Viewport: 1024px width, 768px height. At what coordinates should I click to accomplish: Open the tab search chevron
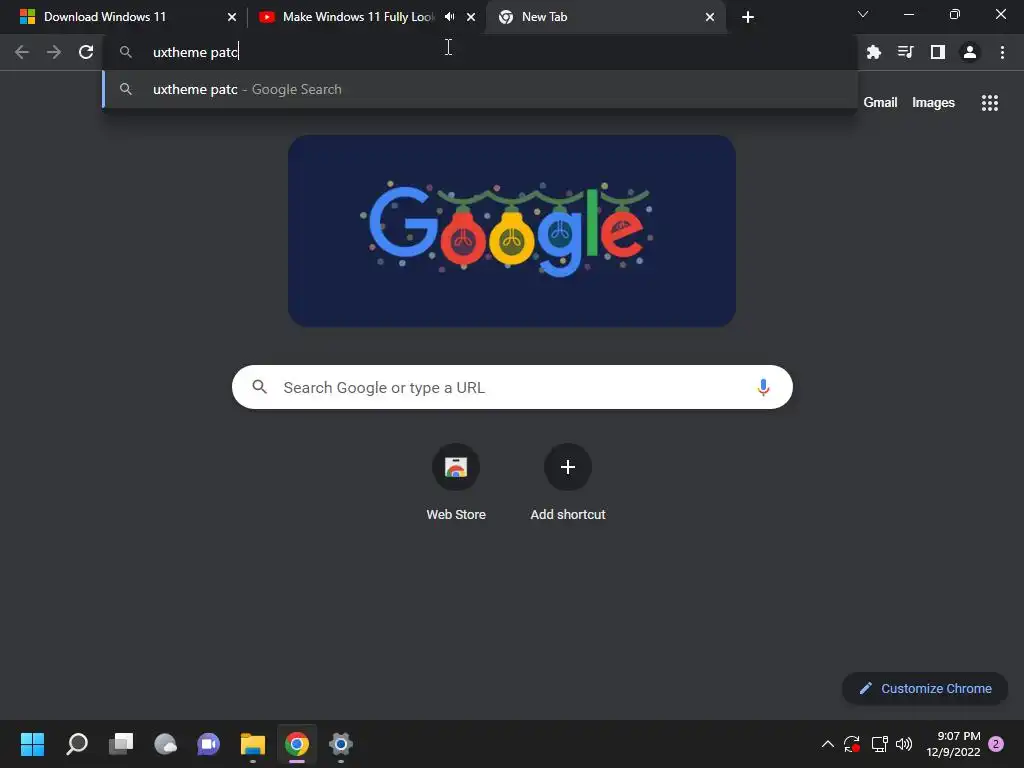863,14
